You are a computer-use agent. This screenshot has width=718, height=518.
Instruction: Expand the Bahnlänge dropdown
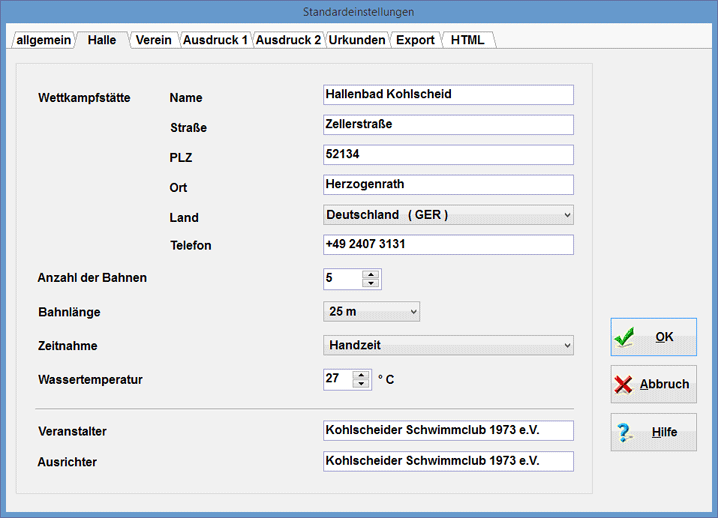click(413, 312)
